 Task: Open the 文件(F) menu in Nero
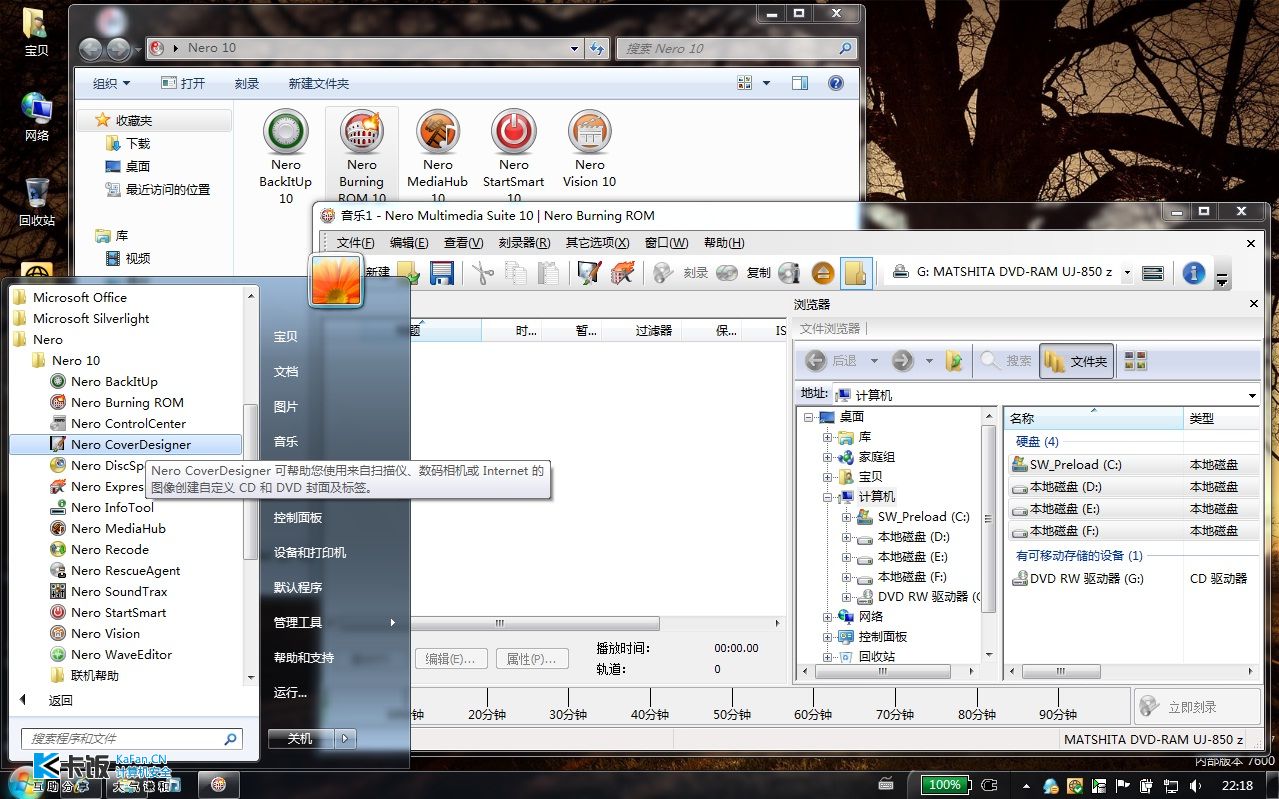(x=356, y=243)
